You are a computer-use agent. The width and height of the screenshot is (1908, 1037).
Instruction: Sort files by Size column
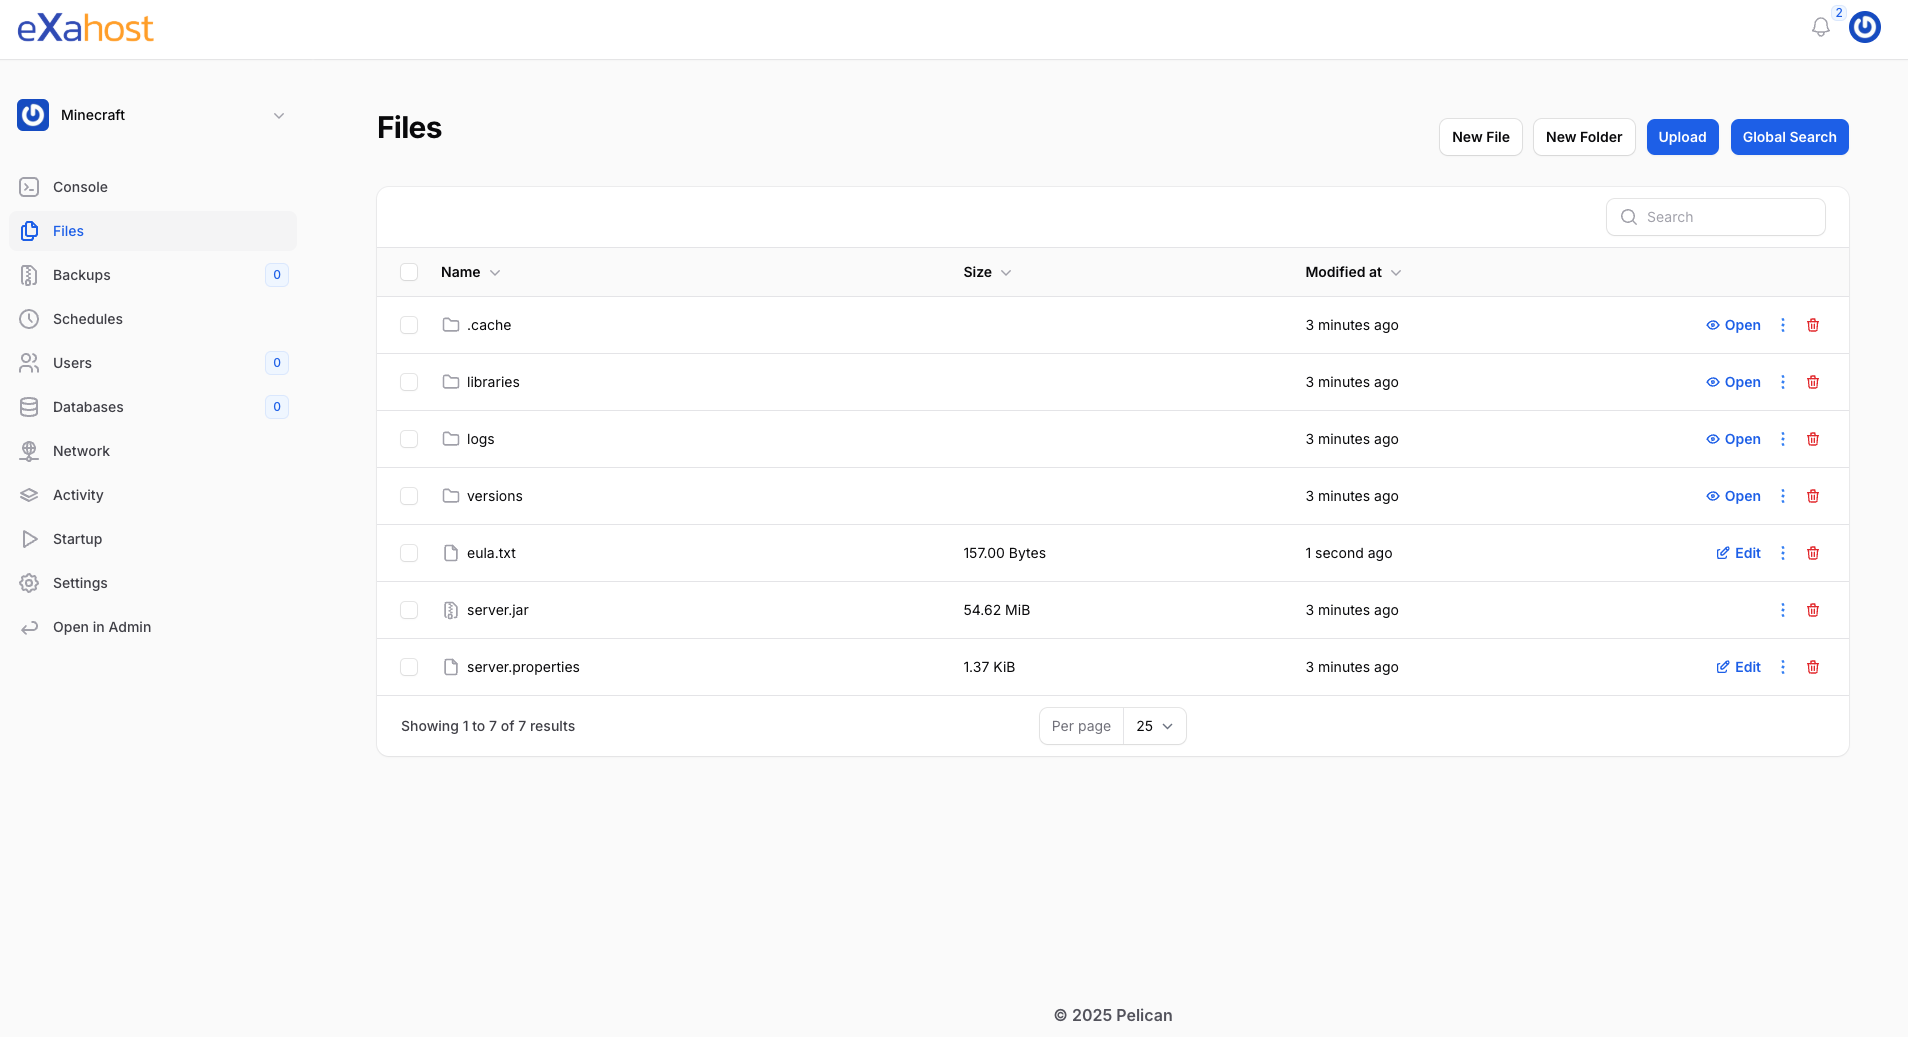985,272
